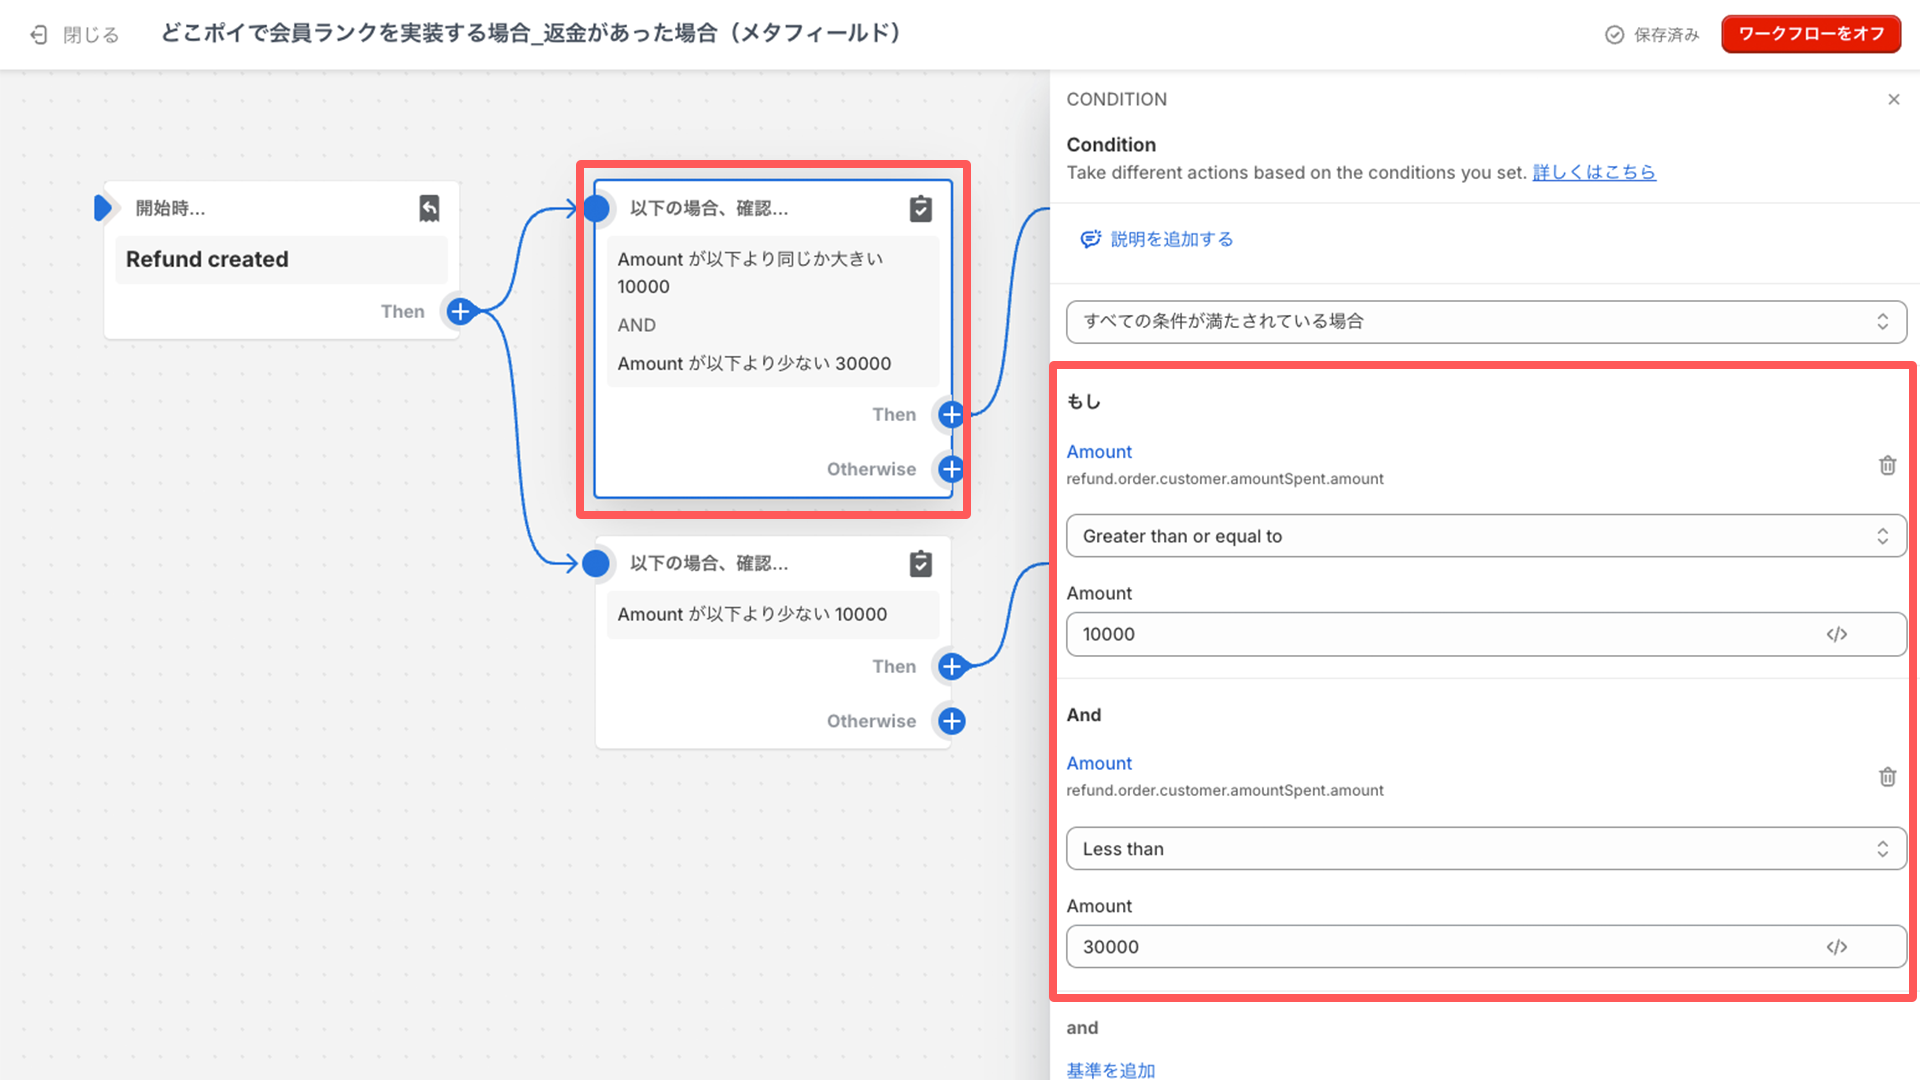The width and height of the screenshot is (1920, 1080).
Task: Click the Amount field containing 10000
Action: pyautogui.click(x=1486, y=634)
